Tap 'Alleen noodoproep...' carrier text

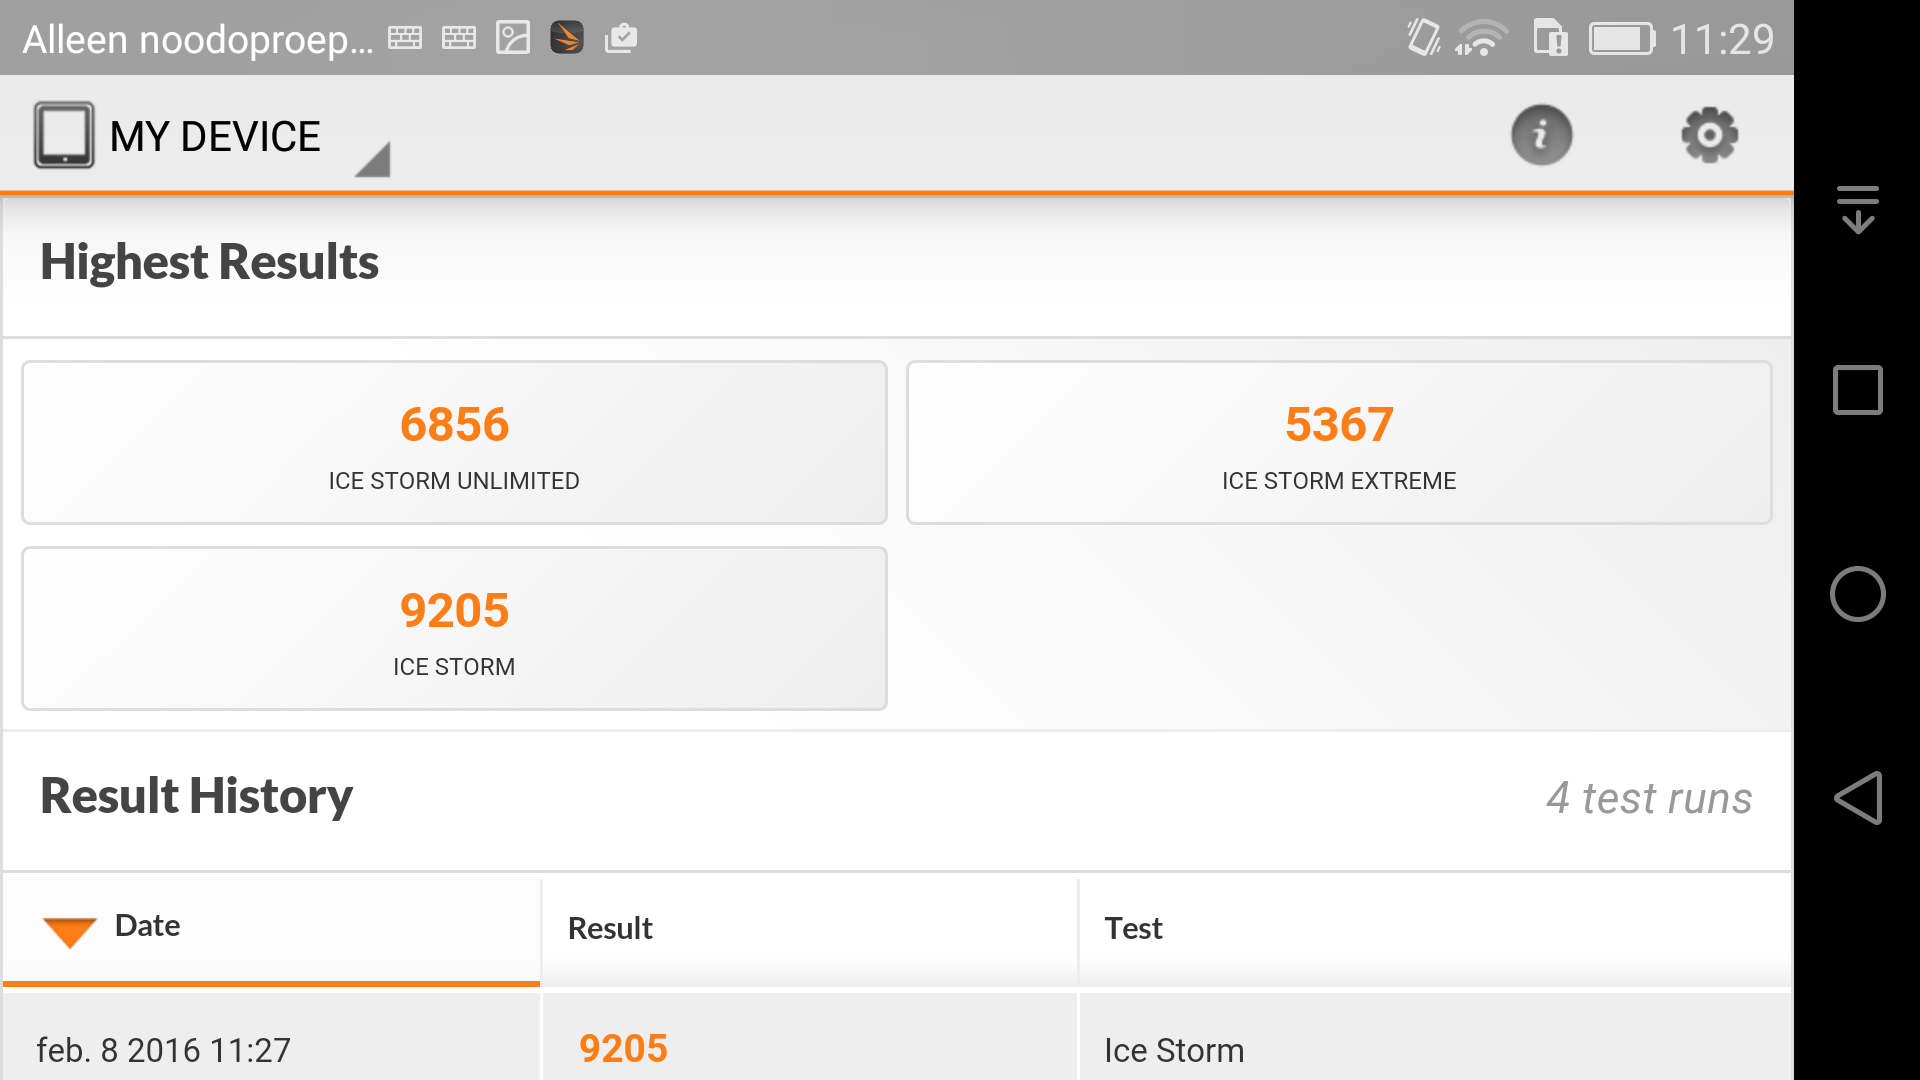pos(197,40)
